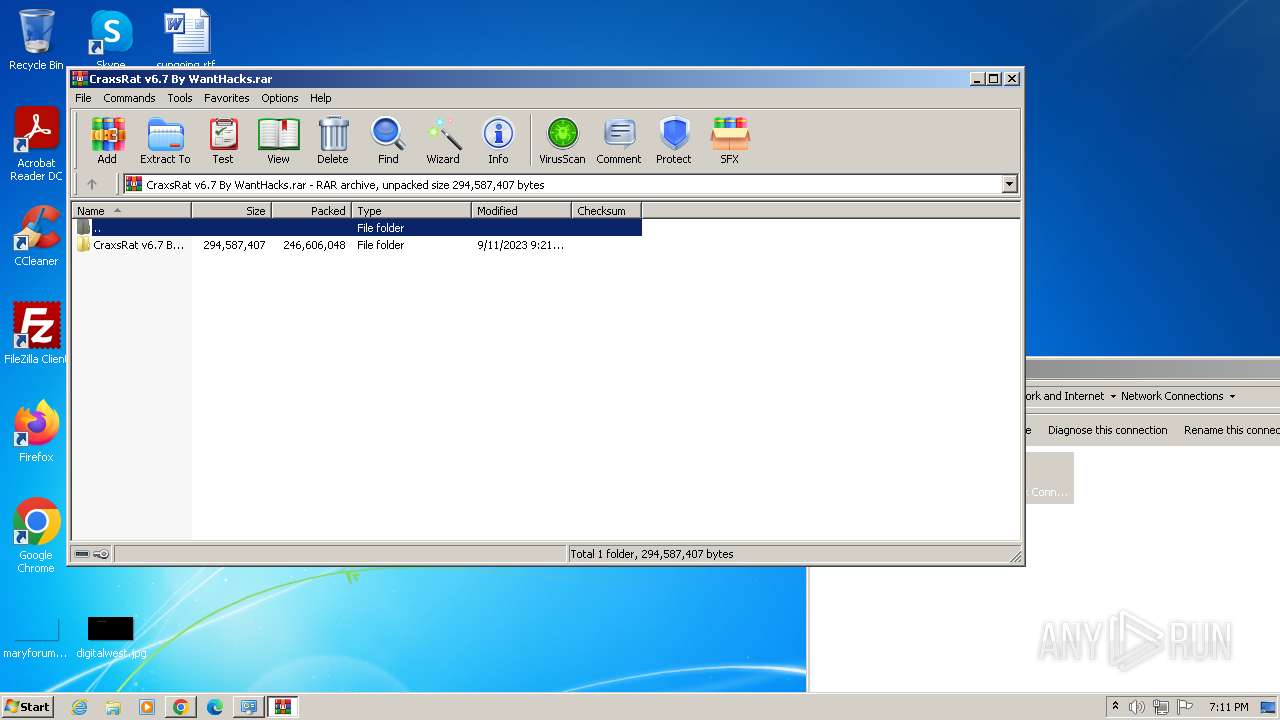
Task: Expand the archive path dropdown
Action: pyautogui.click(x=1009, y=184)
